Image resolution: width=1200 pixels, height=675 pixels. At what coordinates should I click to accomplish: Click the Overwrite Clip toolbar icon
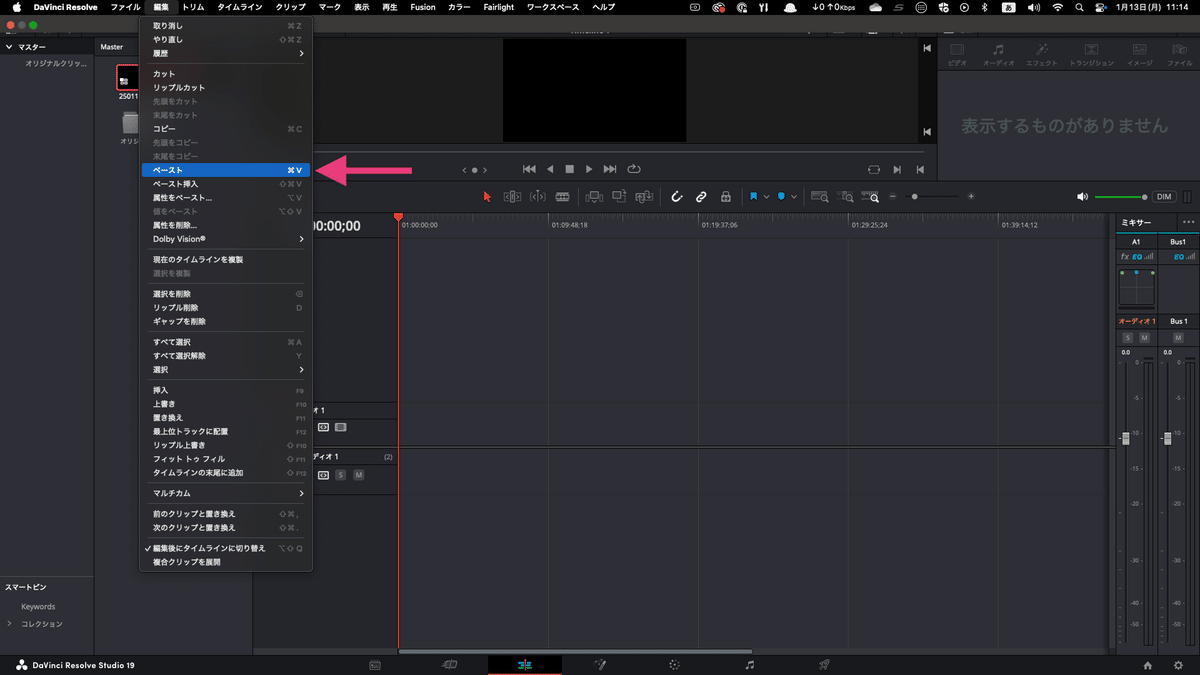click(619, 197)
